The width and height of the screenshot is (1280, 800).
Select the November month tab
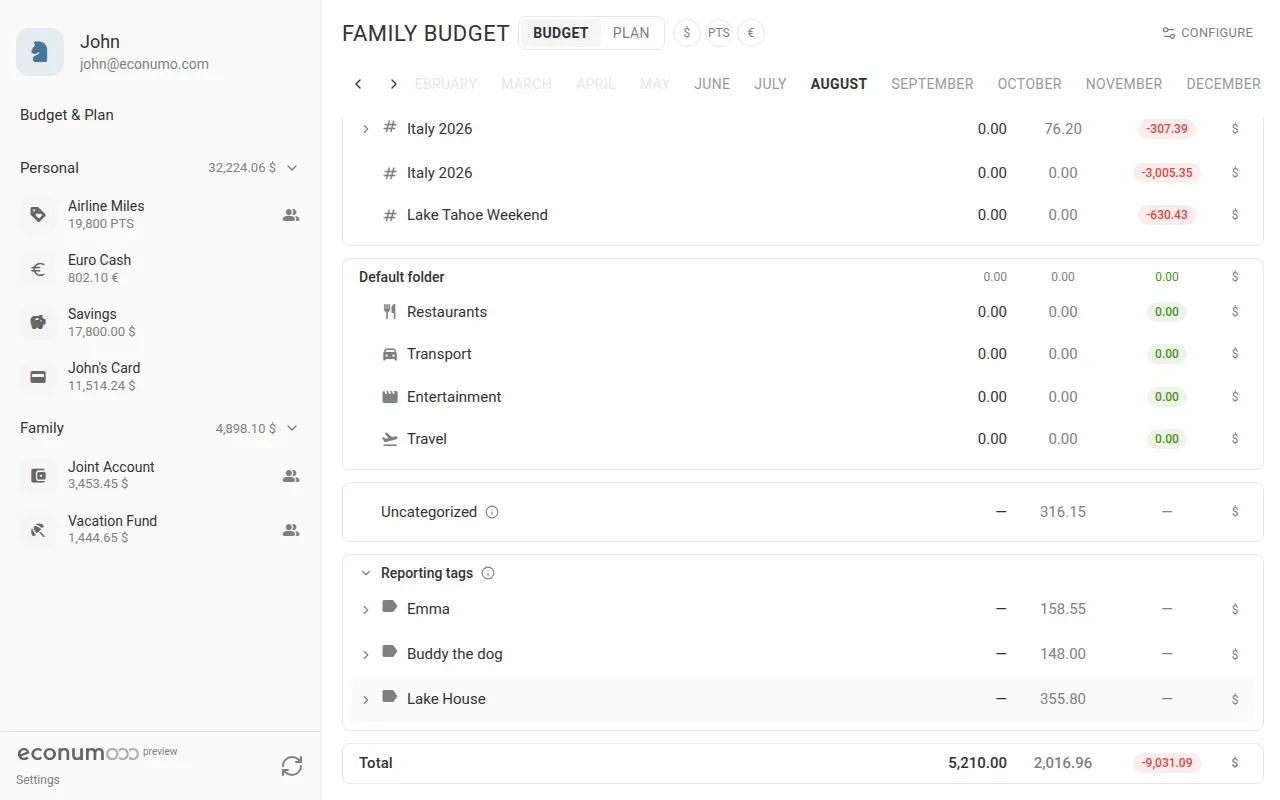coord(1124,84)
